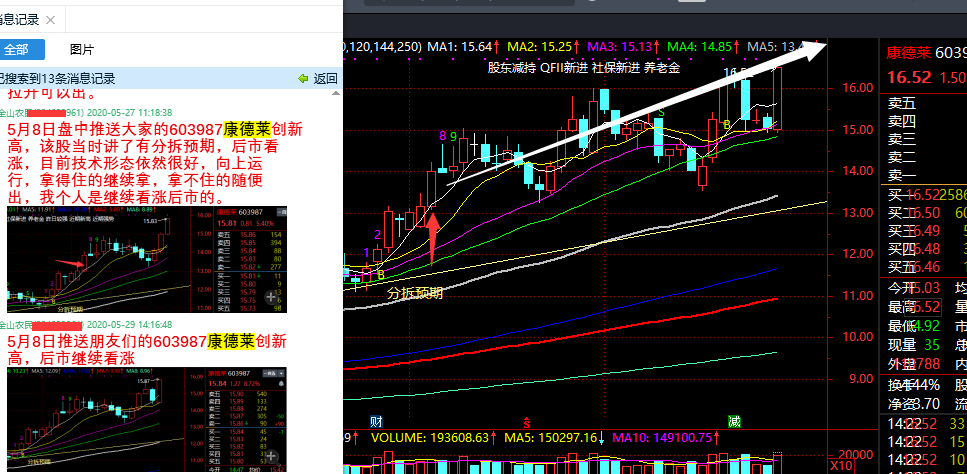Click the green 9 count marker

(453, 135)
